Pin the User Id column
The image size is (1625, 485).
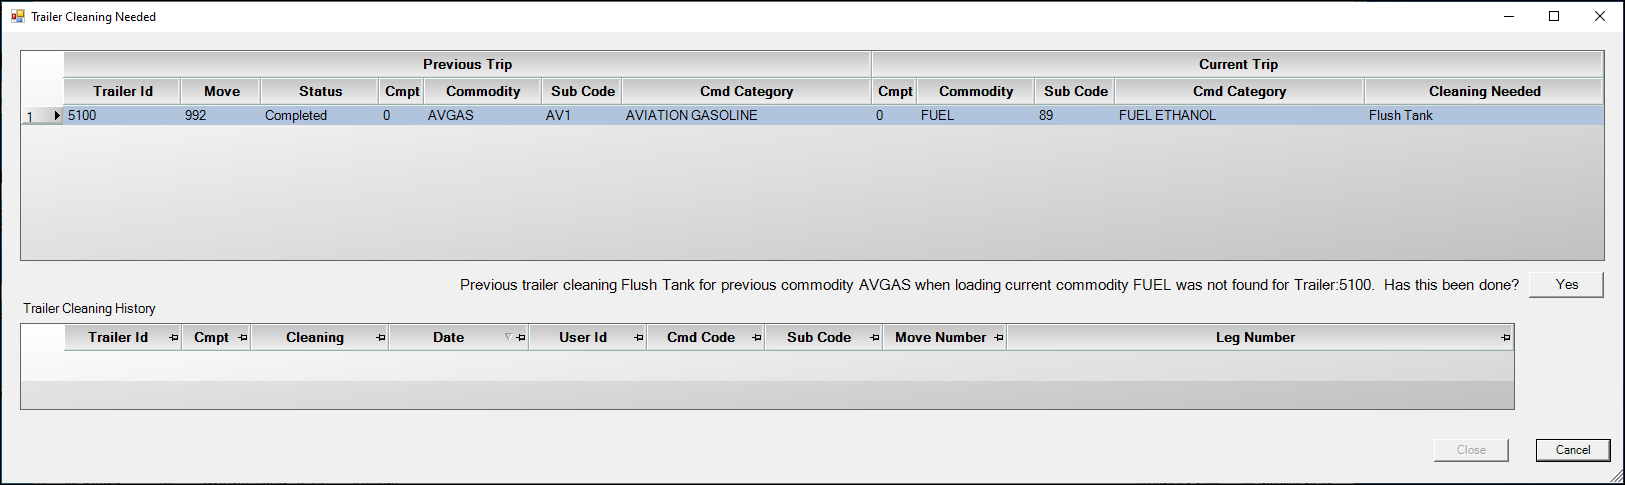tap(639, 338)
